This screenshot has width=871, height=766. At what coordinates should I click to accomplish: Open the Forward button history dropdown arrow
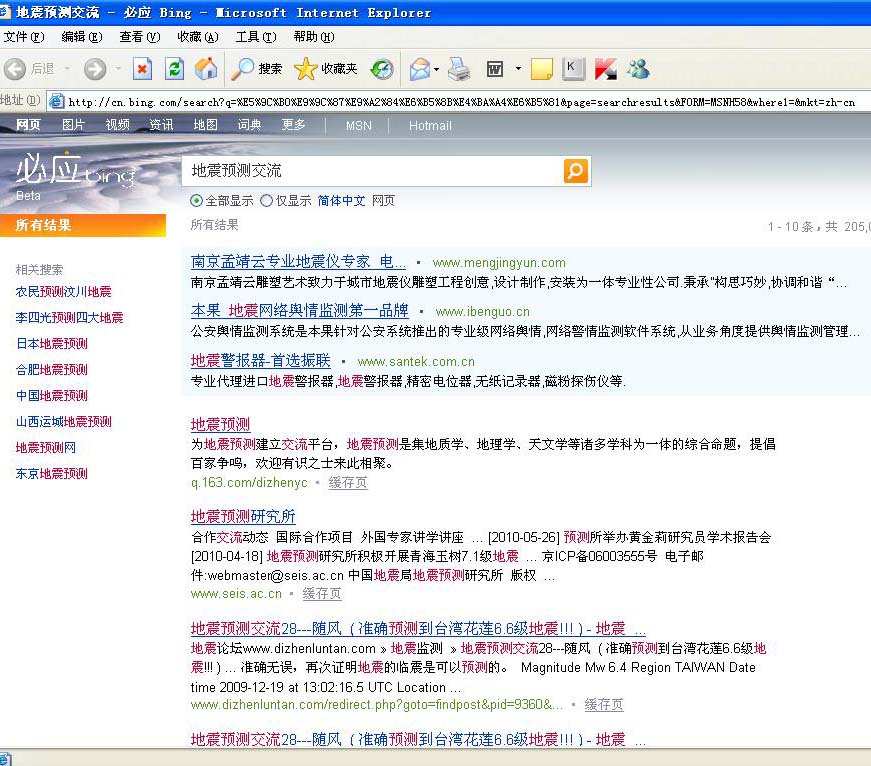click(118, 69)
